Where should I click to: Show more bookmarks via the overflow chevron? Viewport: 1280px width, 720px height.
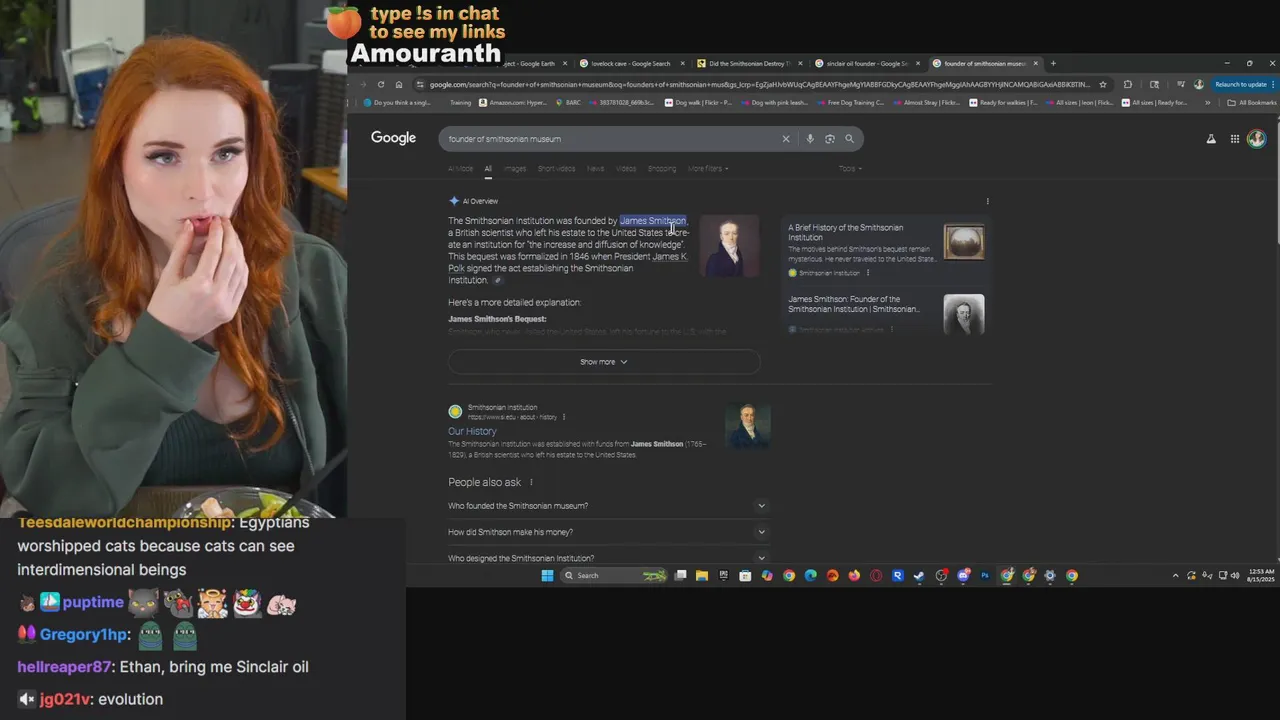click(1207, 102)
